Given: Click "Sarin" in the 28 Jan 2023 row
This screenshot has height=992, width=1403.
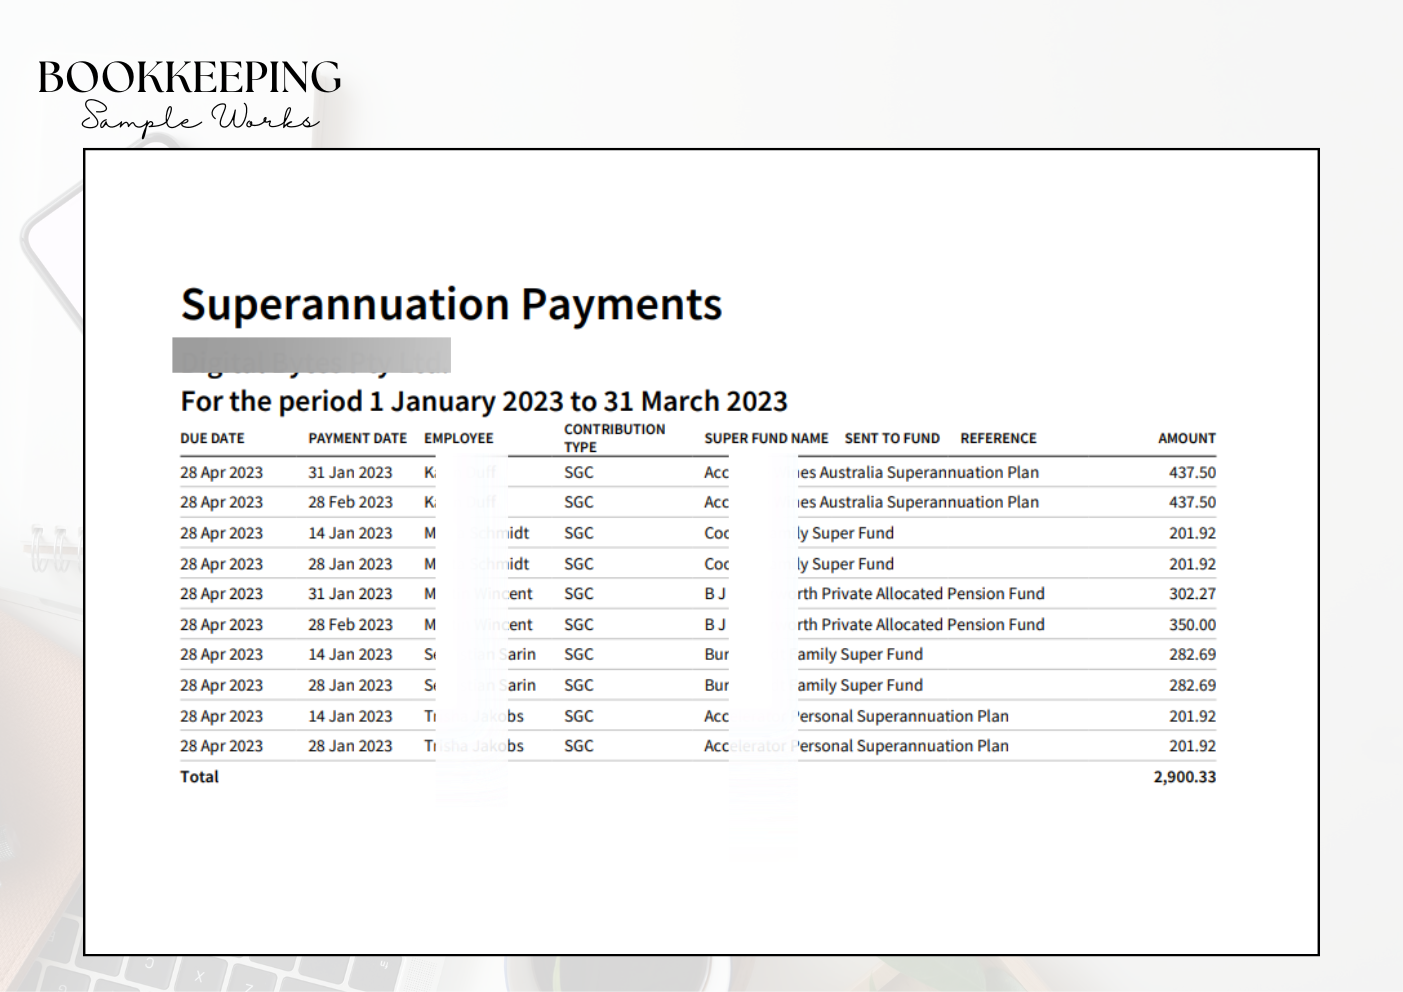Looking at the screenshot, I should [518, 686].
